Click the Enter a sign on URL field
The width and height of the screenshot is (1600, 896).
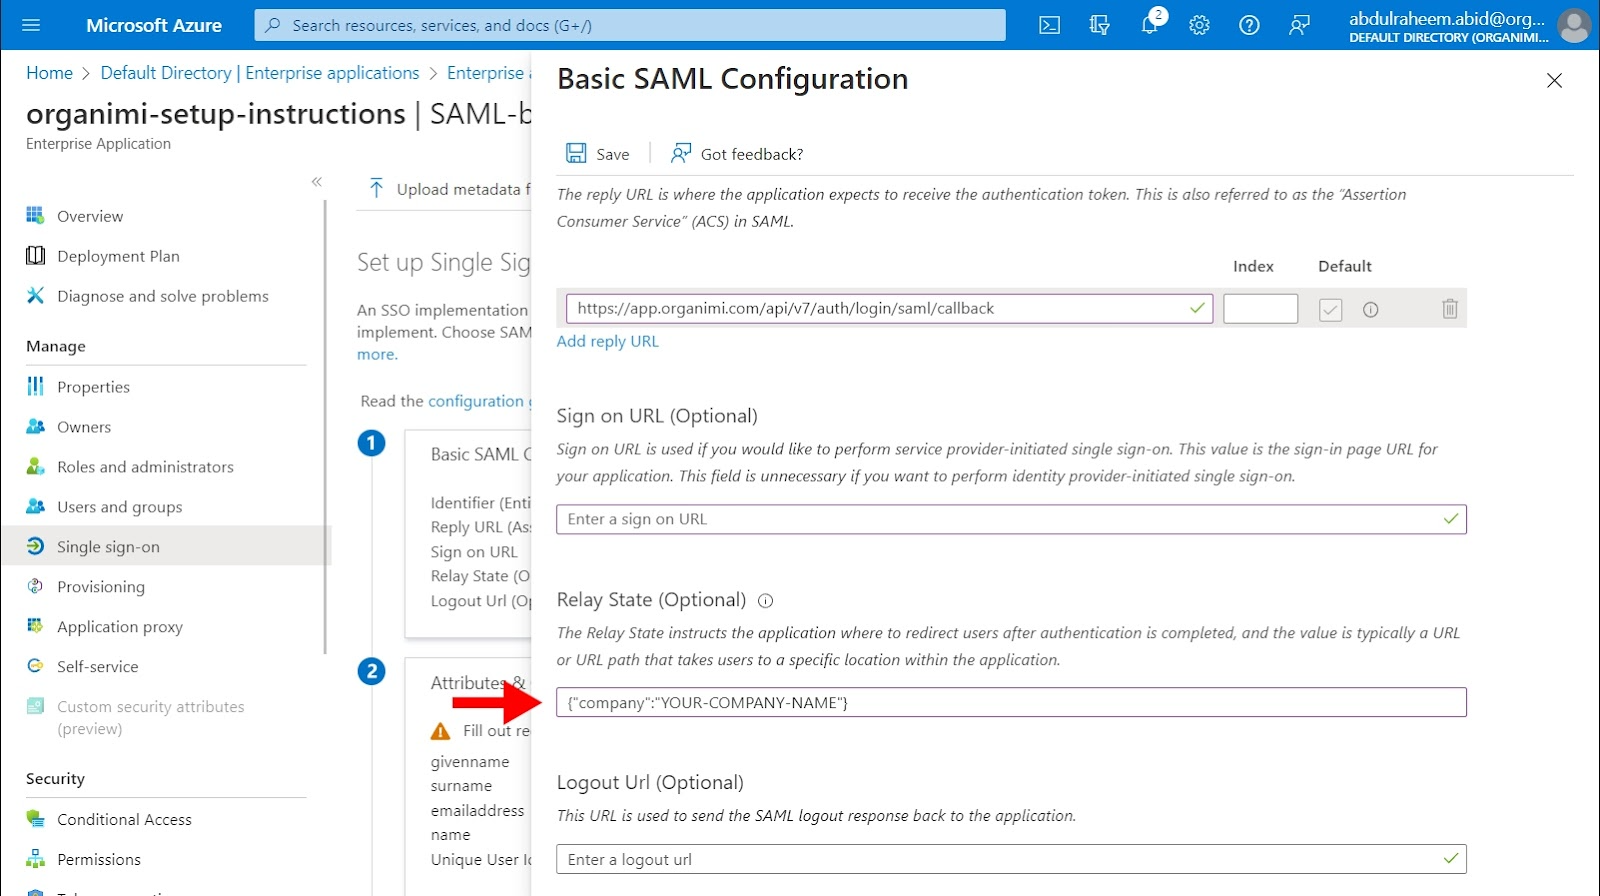1011,519
